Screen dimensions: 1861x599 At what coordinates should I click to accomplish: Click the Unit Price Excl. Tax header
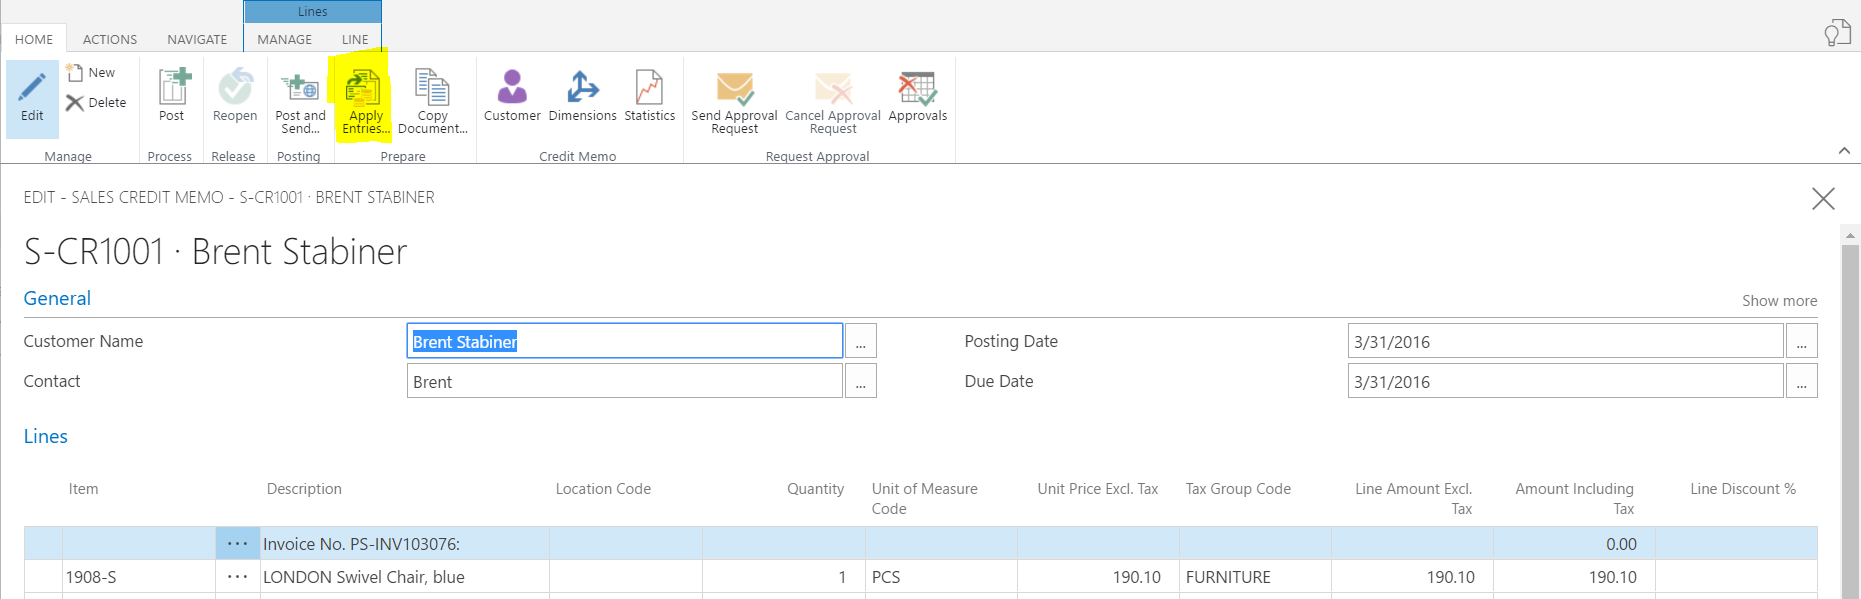1097,489
